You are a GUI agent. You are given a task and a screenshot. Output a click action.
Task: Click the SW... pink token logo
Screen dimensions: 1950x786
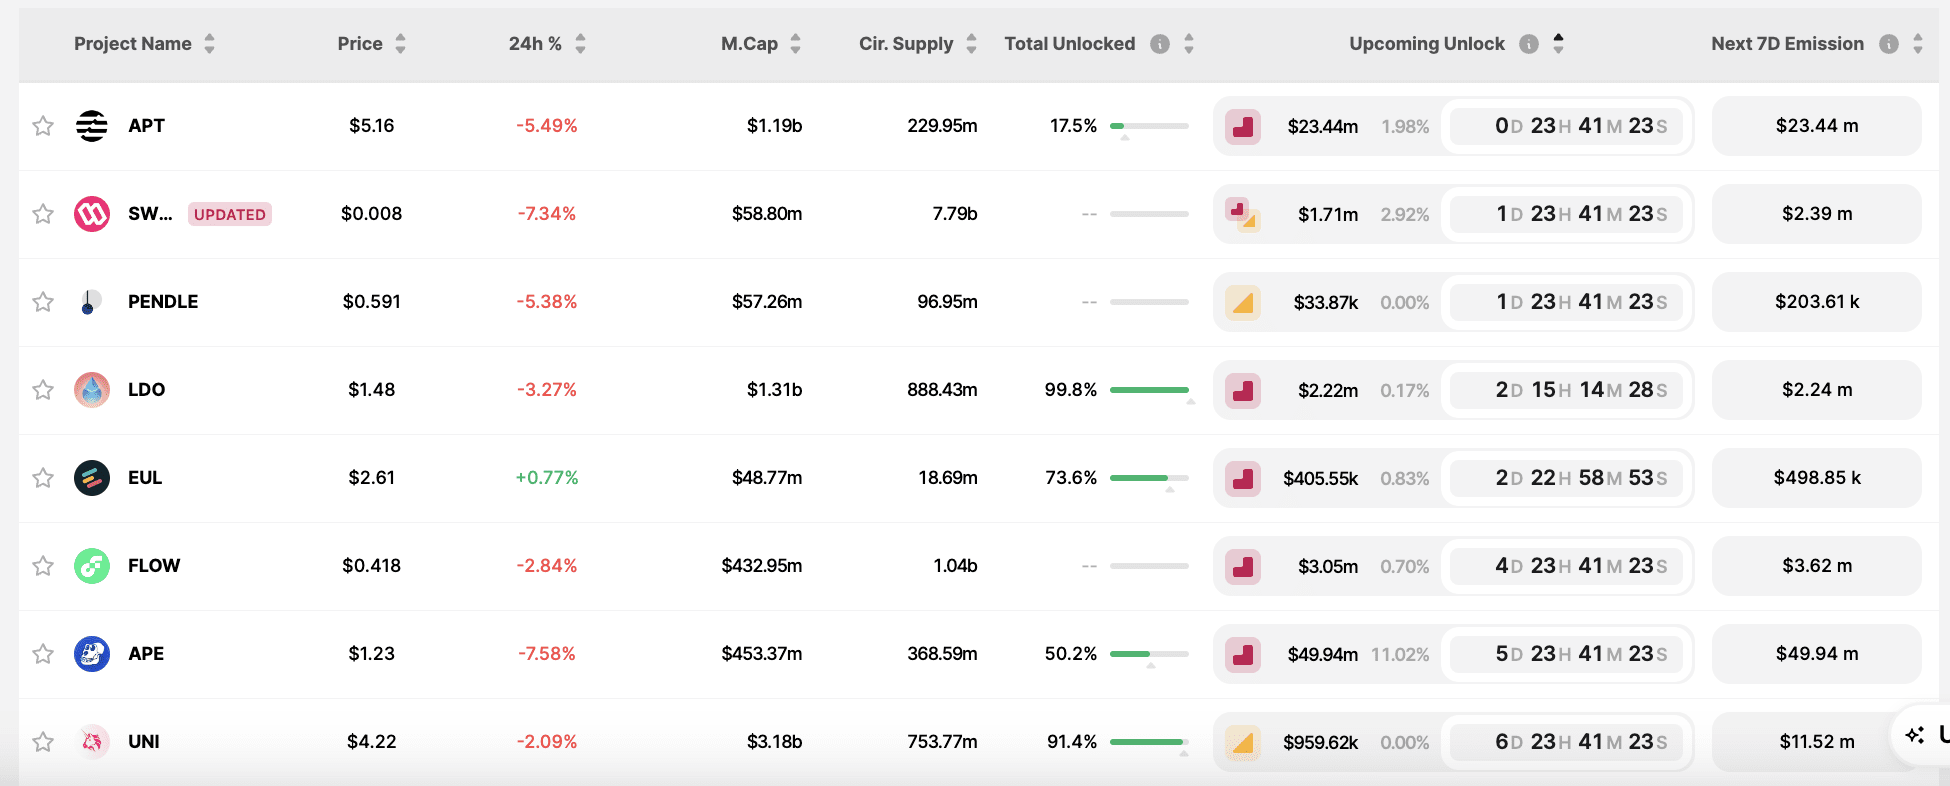92,214
